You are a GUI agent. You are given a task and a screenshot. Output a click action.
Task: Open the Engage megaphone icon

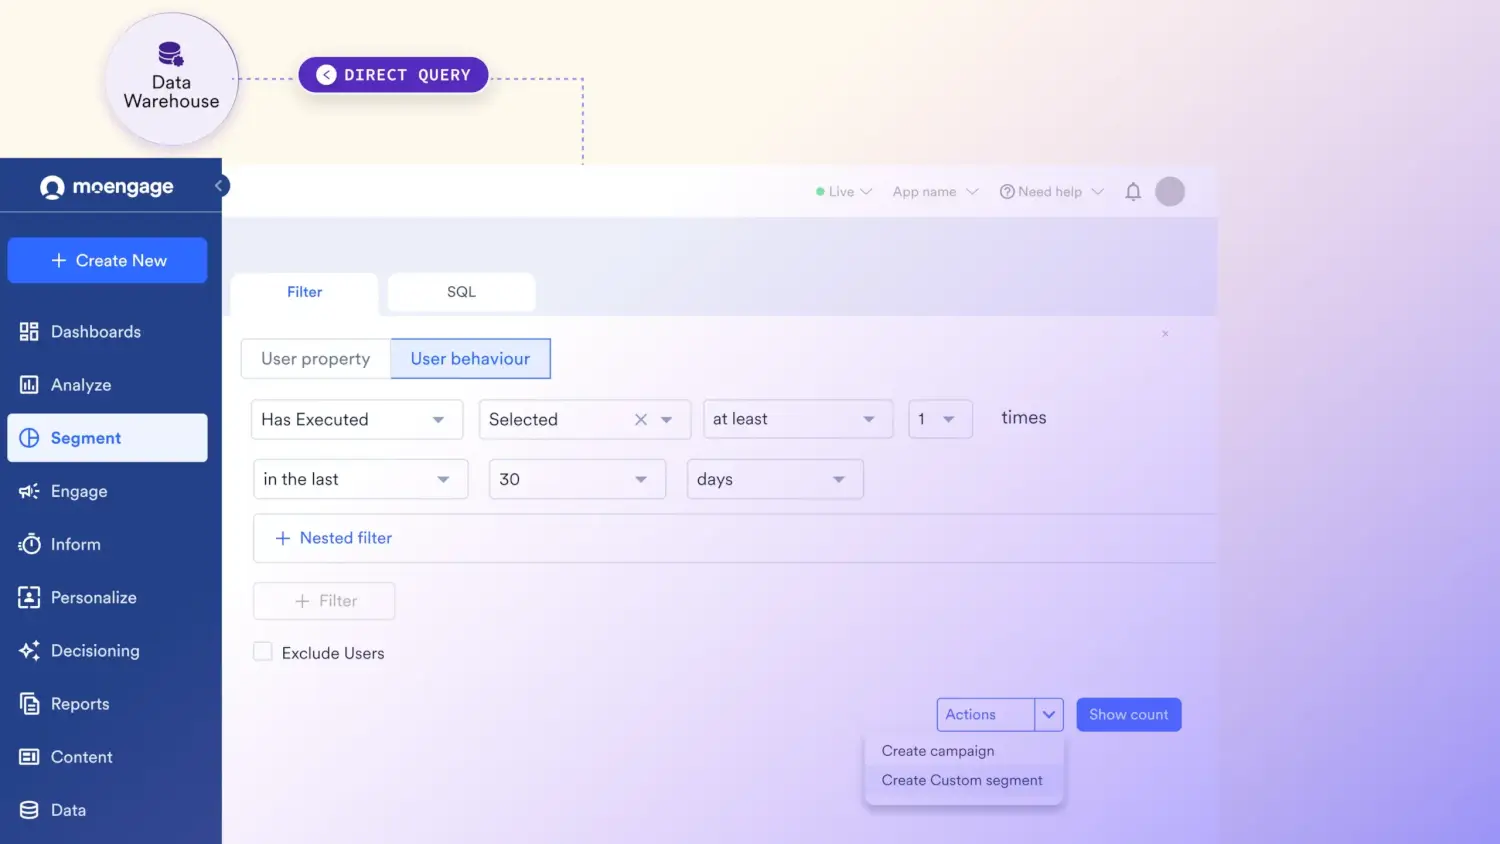coord(29,491)
